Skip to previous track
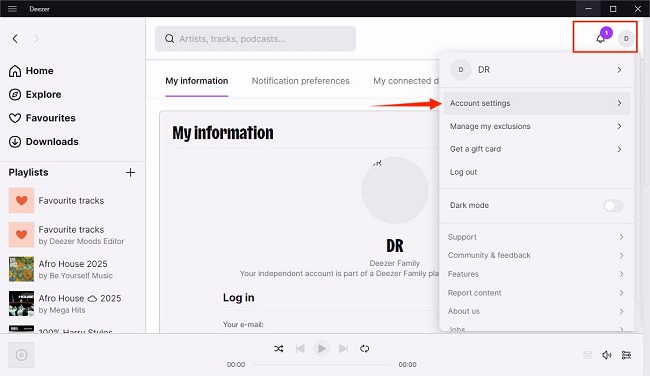The width and height of the screenshot is (650, 376). (x=300, y=349)
